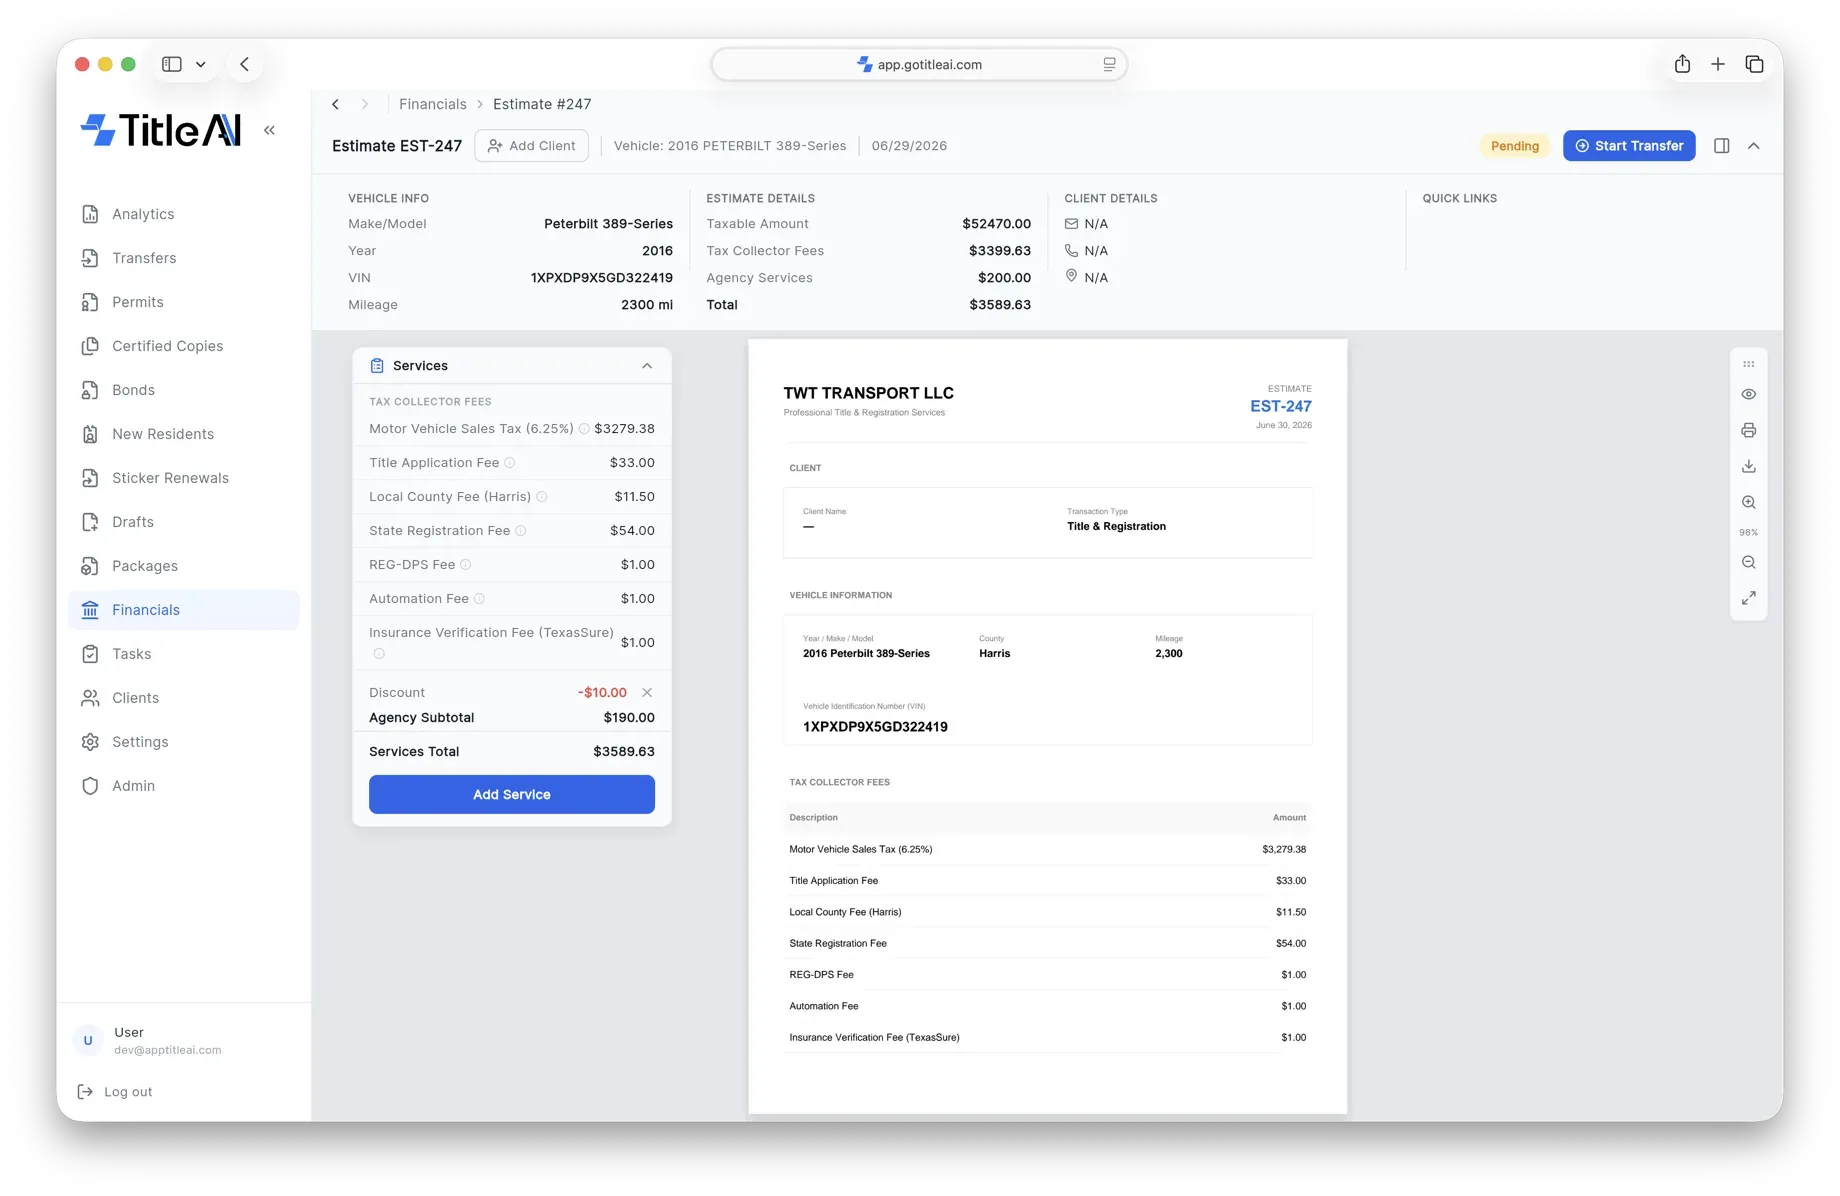This screenshot has height=1196, width=1840.
Task: Open Drafts section
Action: point(132,522)
